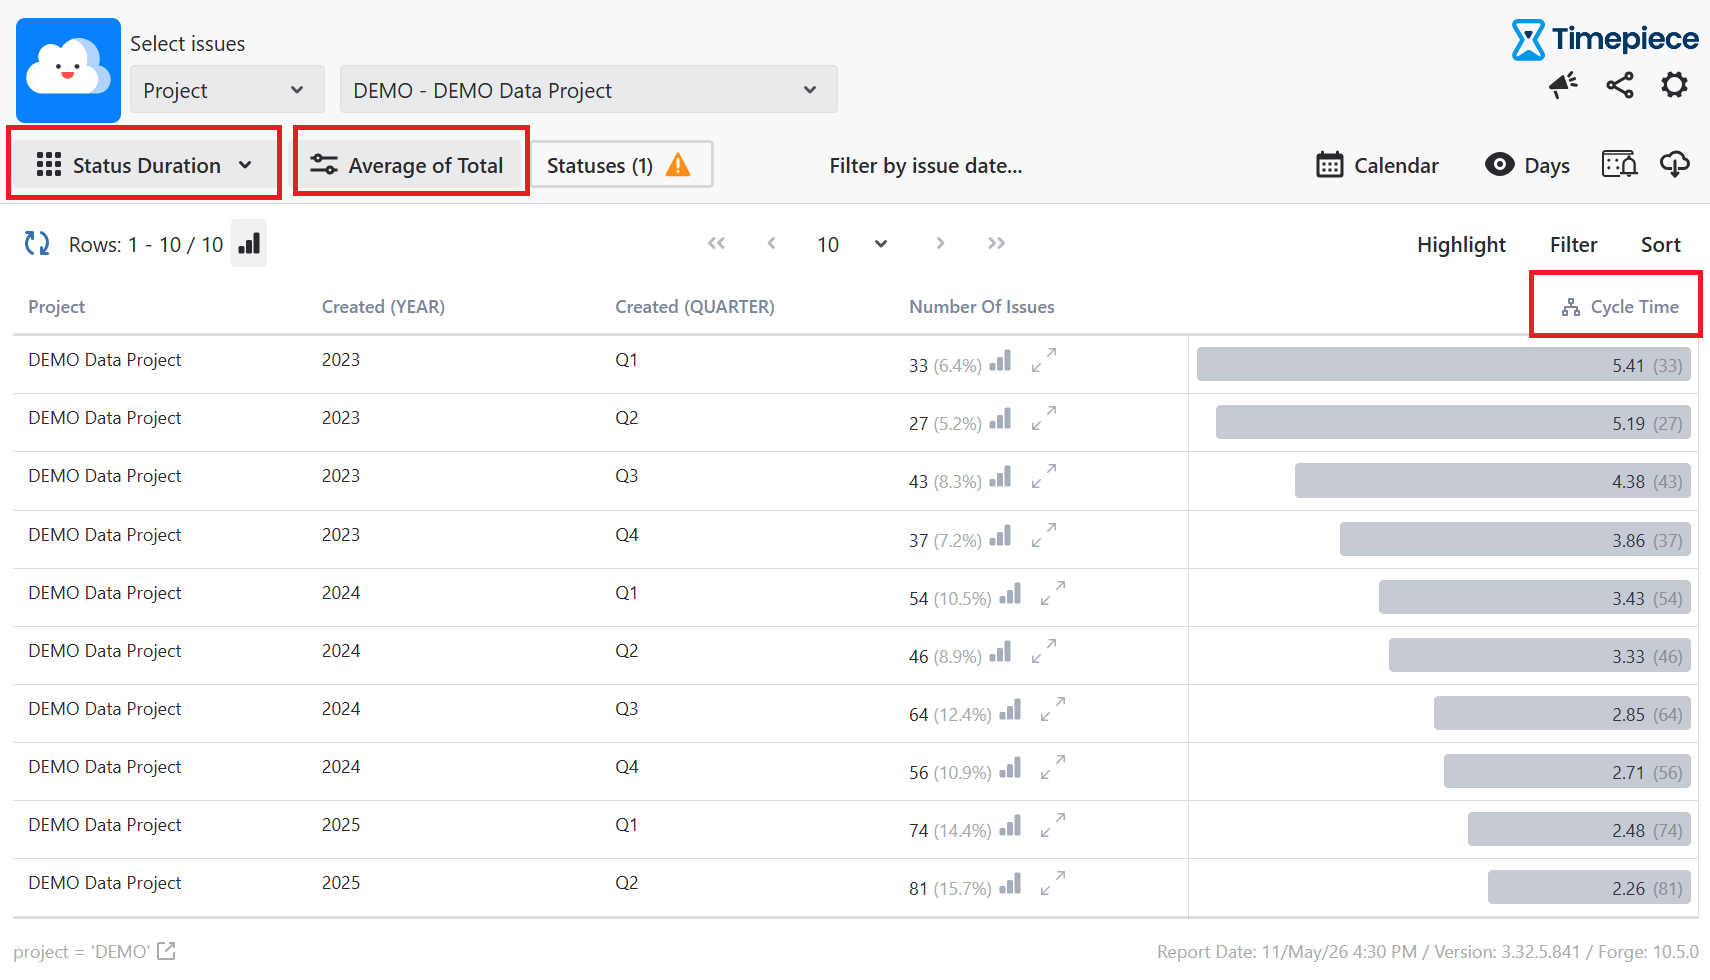Click the share icon

(1620, 85)
